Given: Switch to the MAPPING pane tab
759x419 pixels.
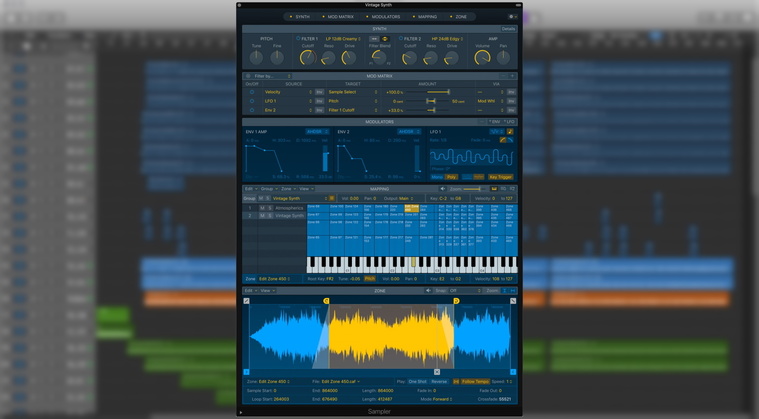Looking at the screenshot, I should pyautogui.click(x=425, y=16).
